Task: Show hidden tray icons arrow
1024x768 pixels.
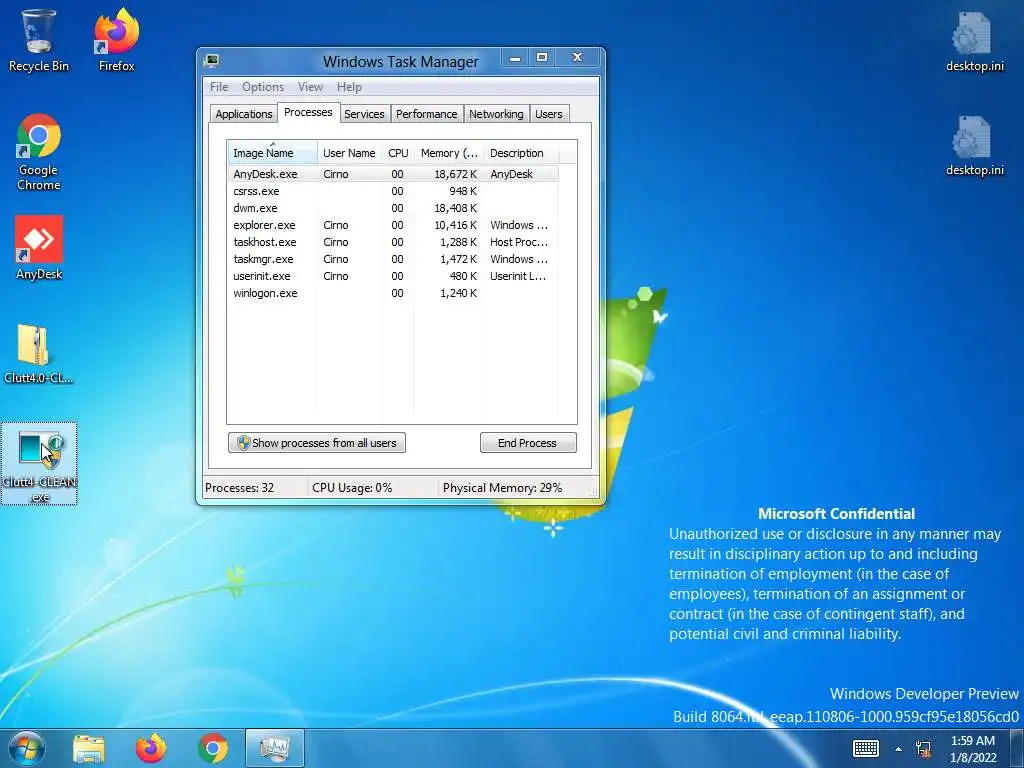Action: pos(899,749)
